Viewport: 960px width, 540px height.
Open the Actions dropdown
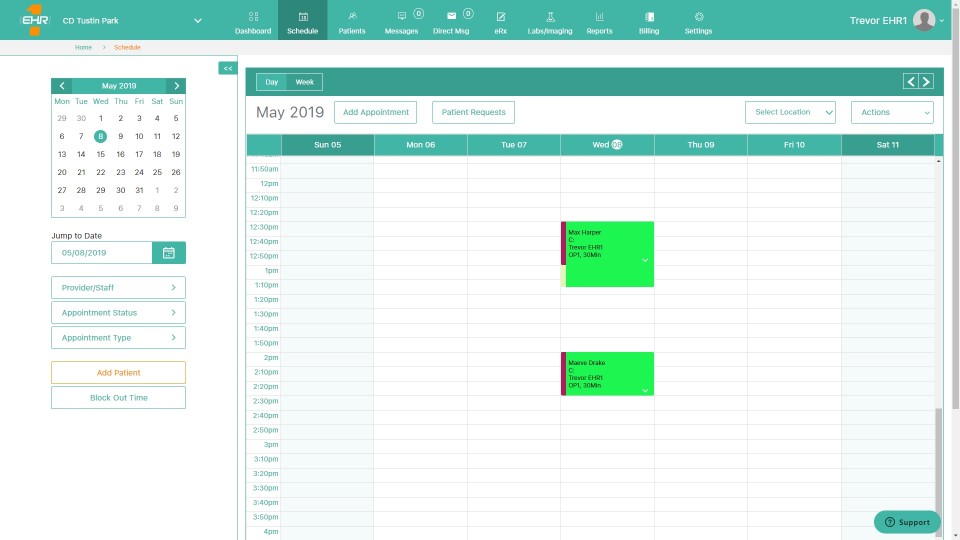click(892, 112)
